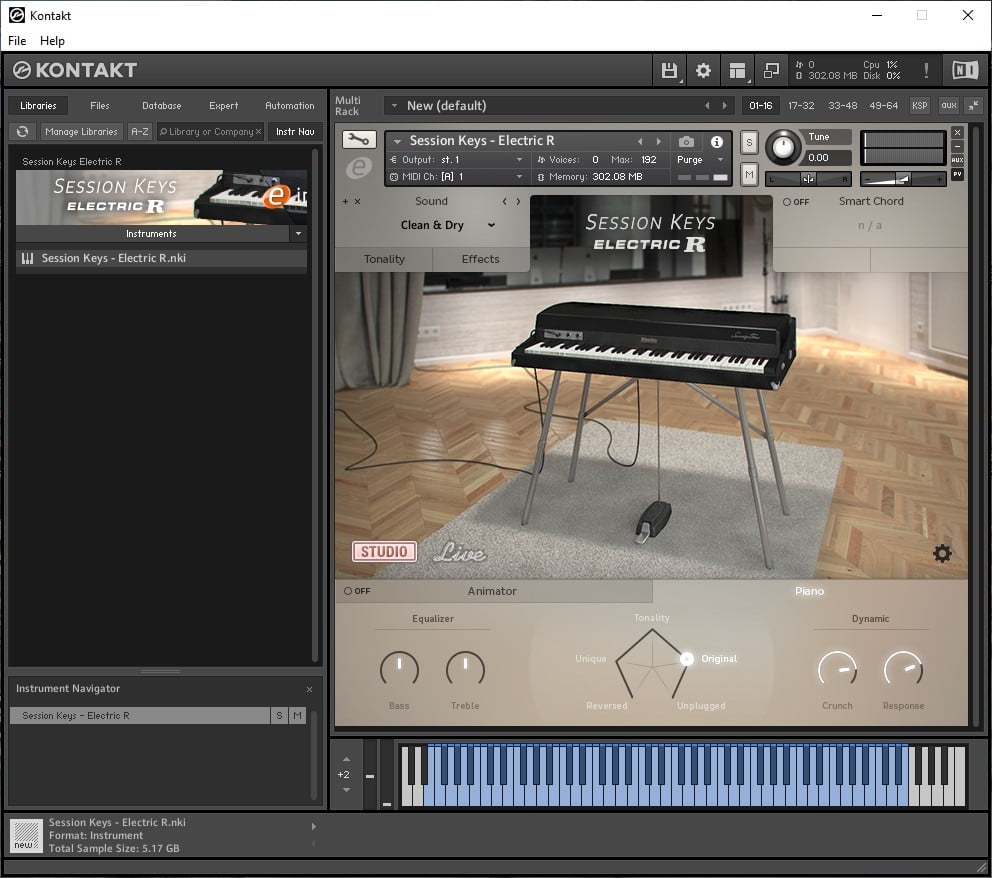Switch to STUDIO mode
This screenshot has height=878, width=992.
point(384,552)
